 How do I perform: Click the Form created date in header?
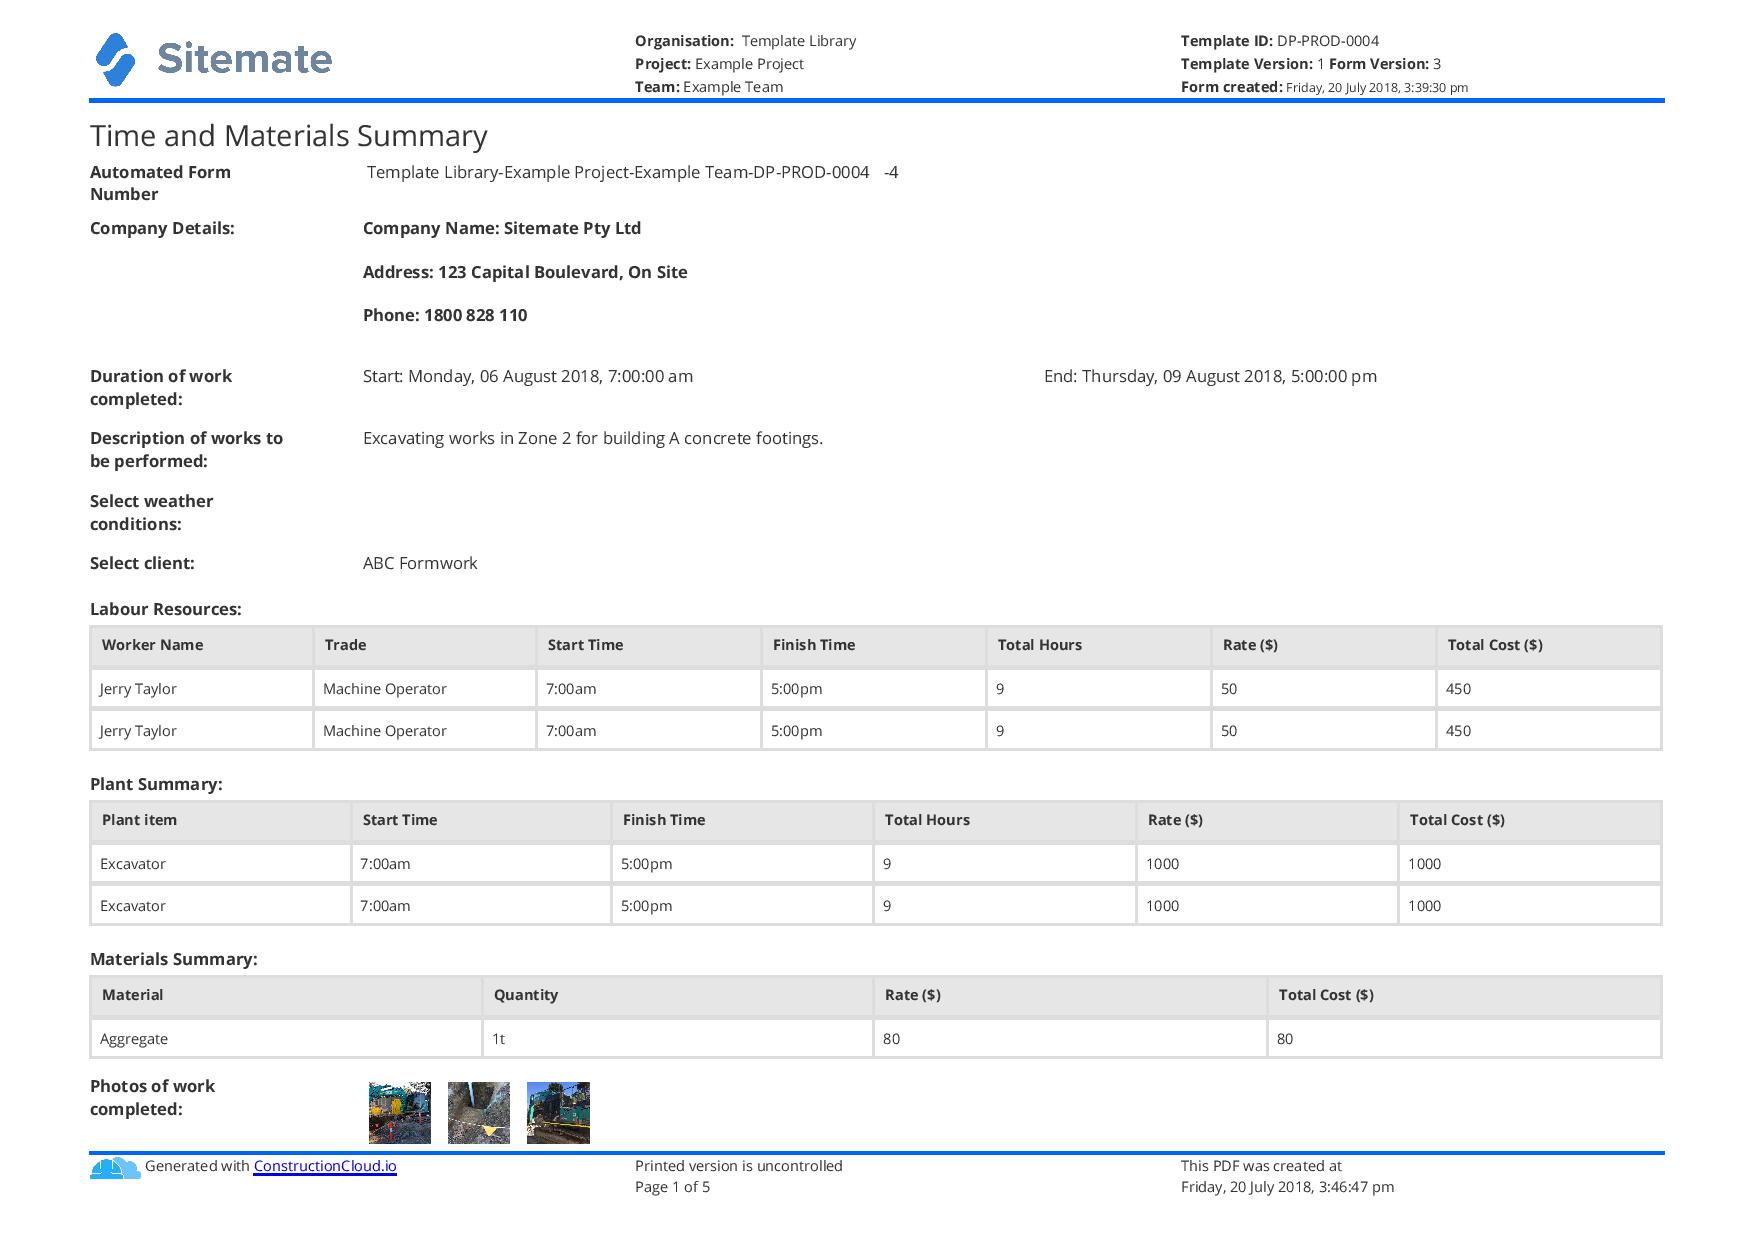point(1377,87)
